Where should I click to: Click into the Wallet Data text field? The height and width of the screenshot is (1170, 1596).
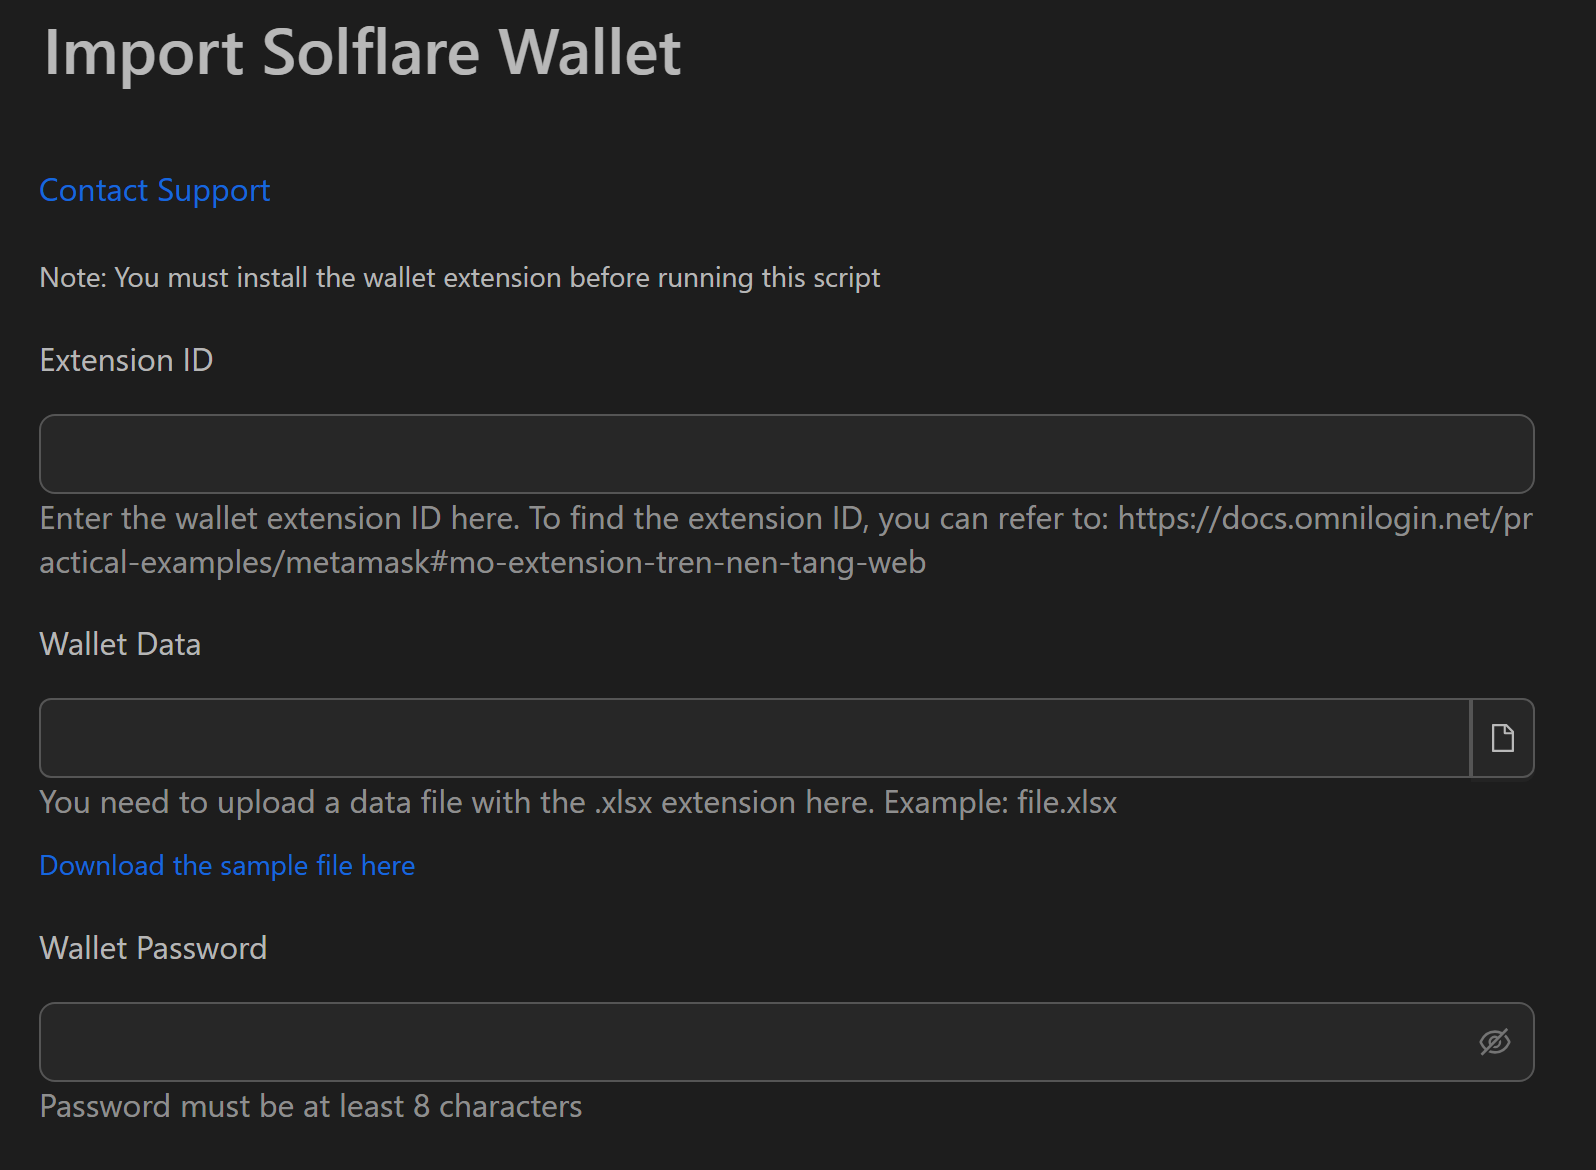tap(754, 738)
